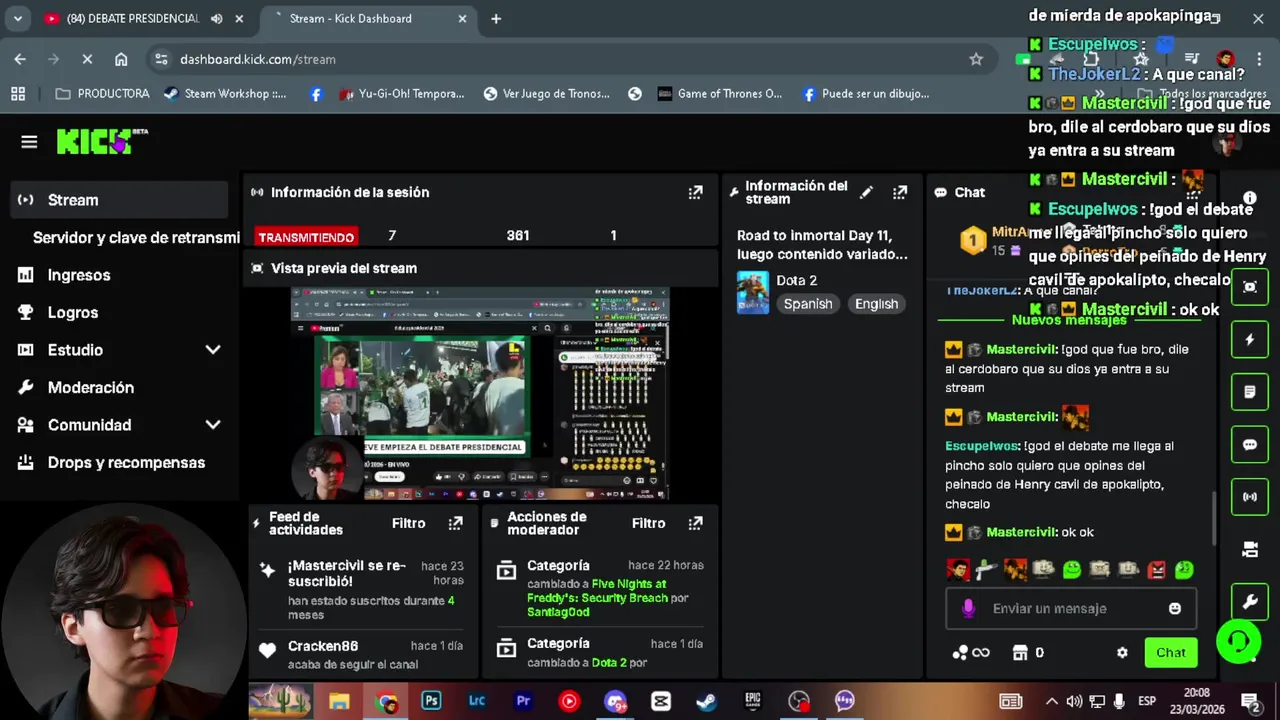The width and height of the screenshot is (1280, 720).
Task: Open Steam from the taskbar
Action: (x=706, y=701)
